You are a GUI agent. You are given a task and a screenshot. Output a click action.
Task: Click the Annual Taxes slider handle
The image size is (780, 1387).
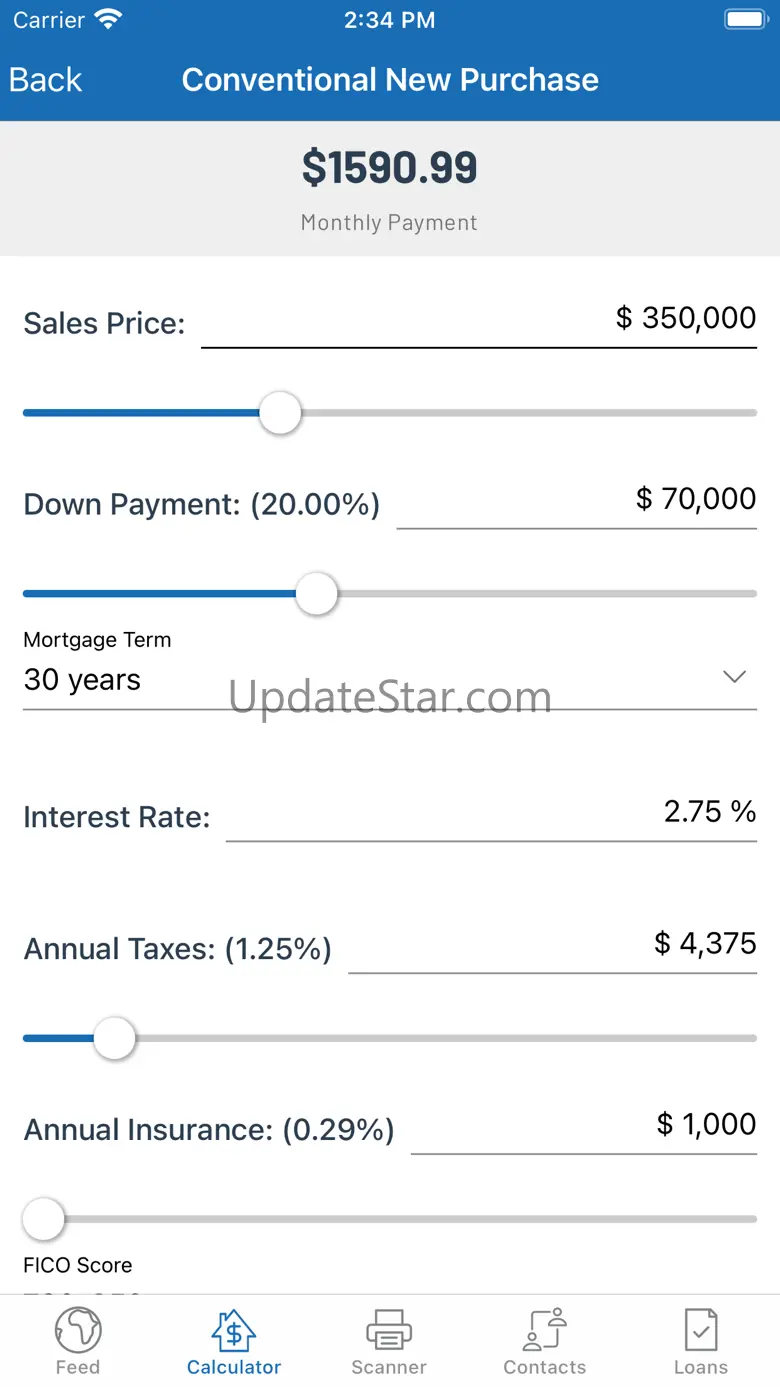tap(115, 1038)
